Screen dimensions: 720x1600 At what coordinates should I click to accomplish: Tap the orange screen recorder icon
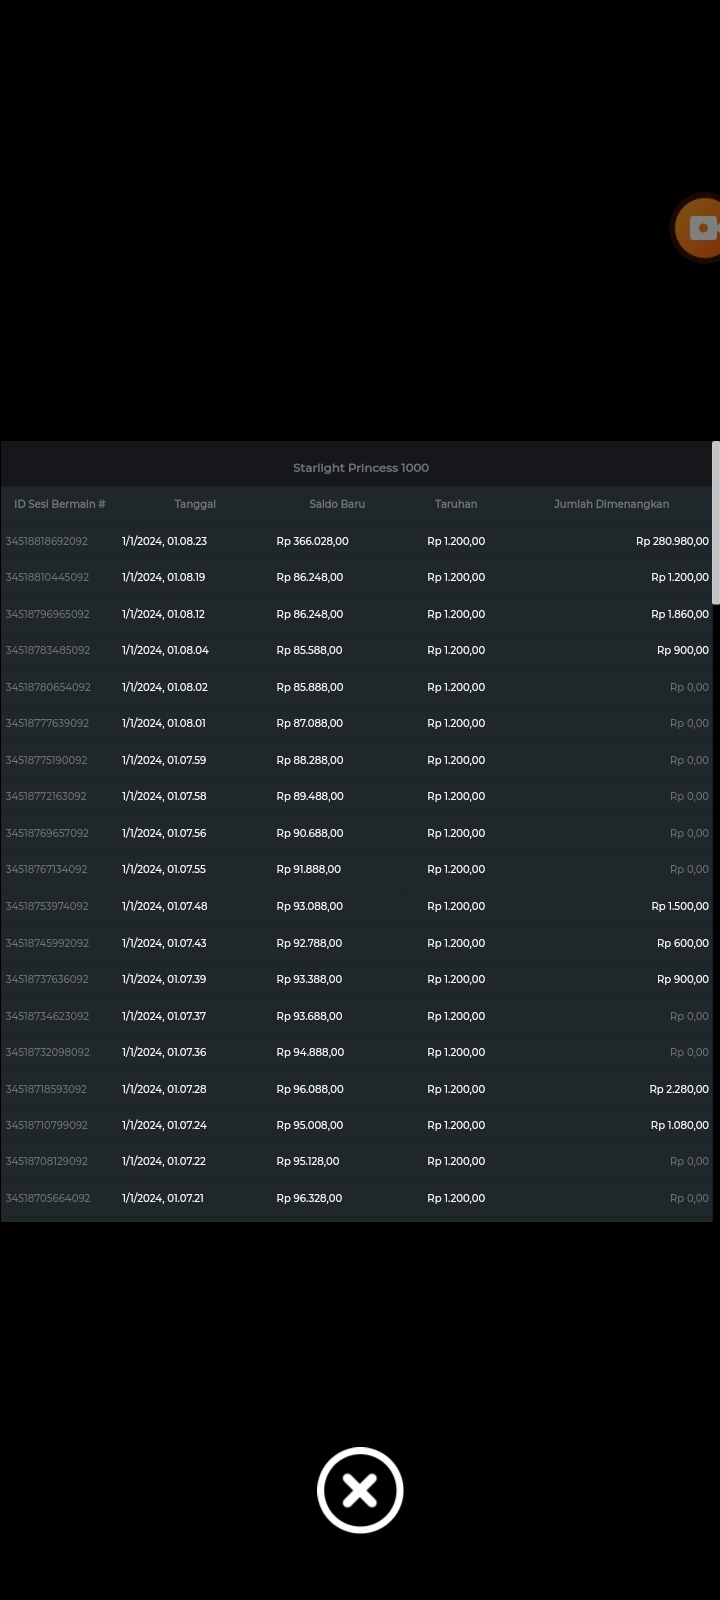(699, 228)
